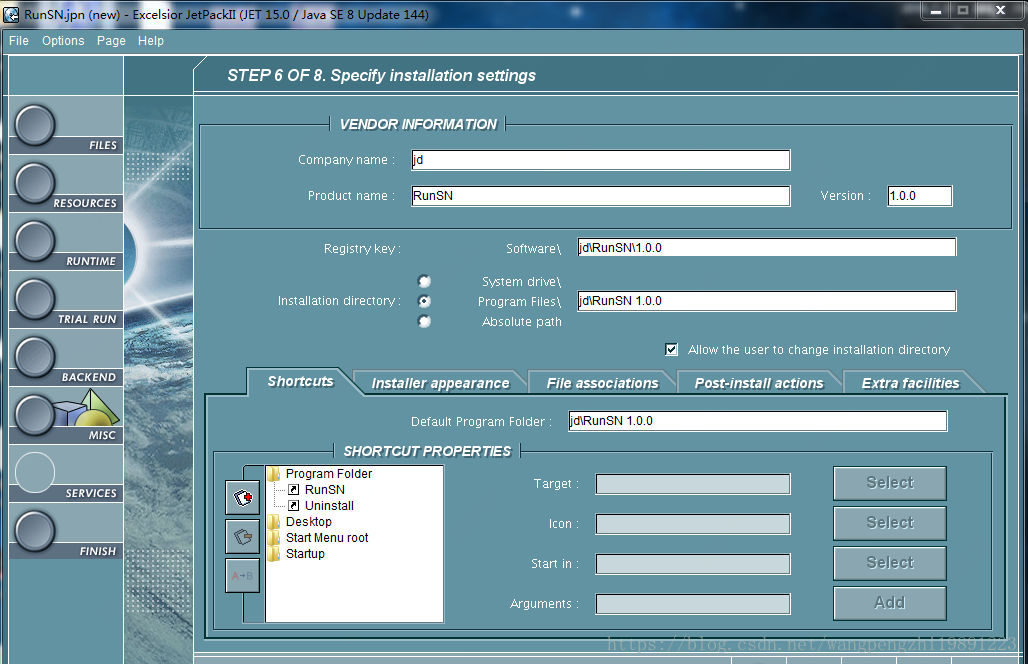Switch to the File associations tab
Screen dimensions: 1028x664
[x=602, y=383]
